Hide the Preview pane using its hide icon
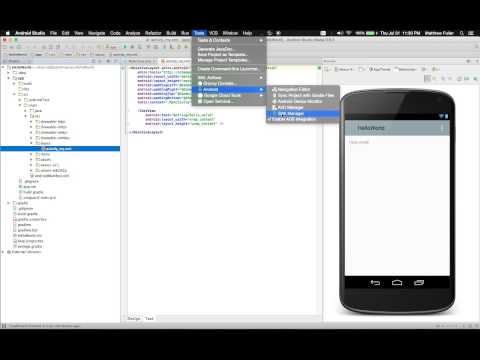480x360 pixels. tap(477, 61)
